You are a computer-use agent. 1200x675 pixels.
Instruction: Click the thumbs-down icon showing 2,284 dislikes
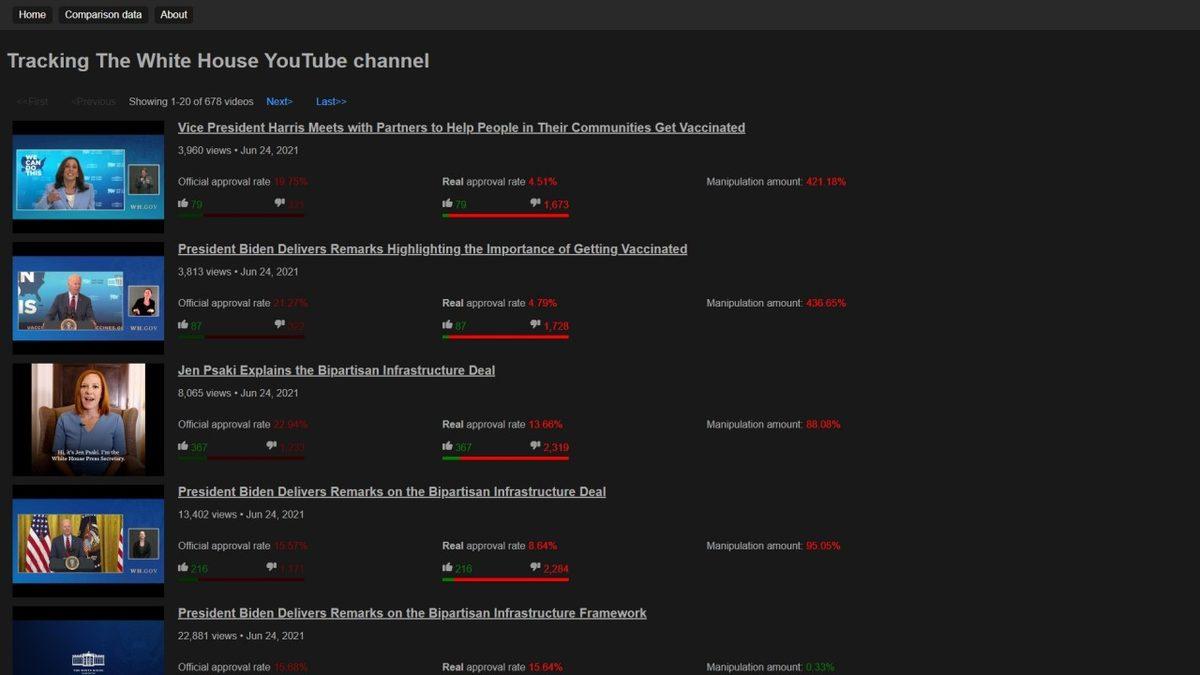534,568
